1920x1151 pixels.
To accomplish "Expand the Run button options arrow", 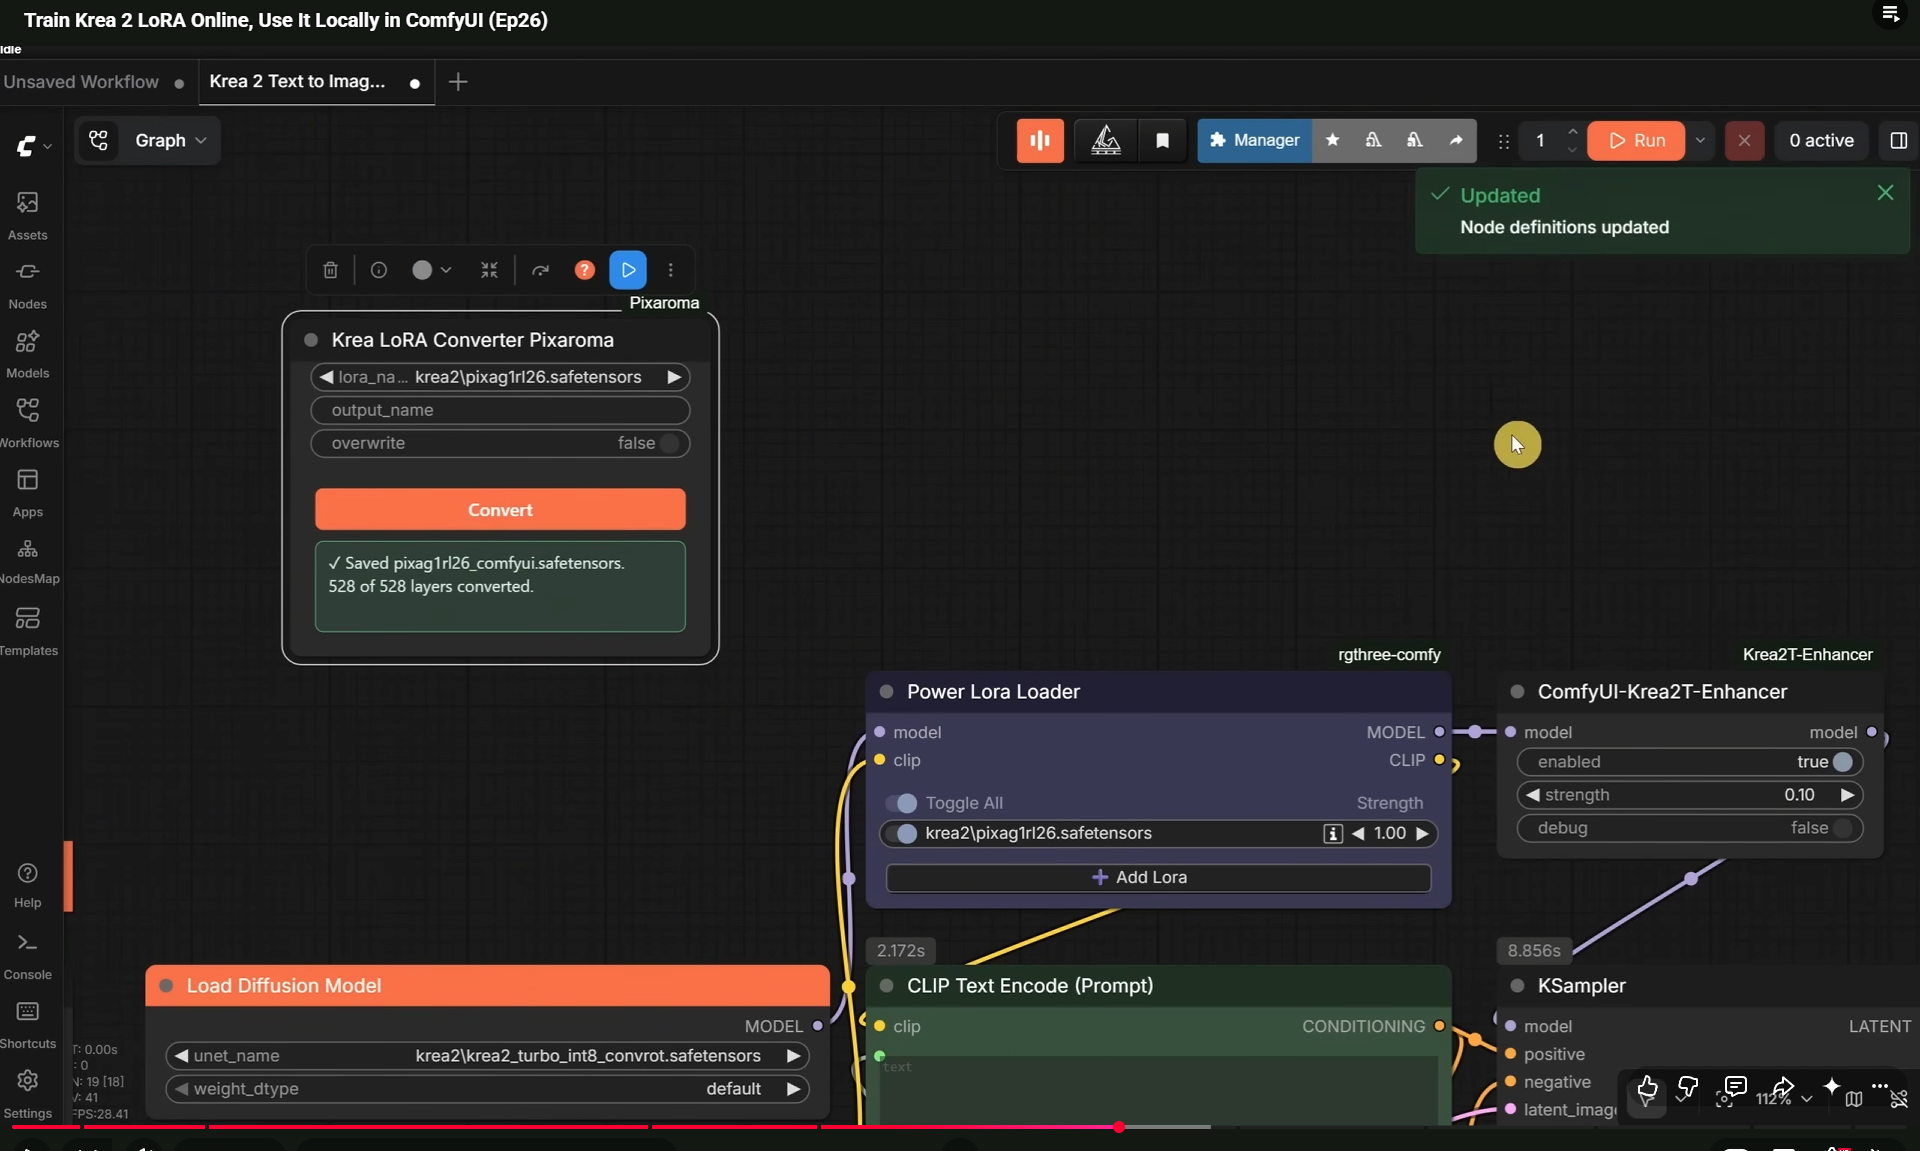I will pyautogui.click(x=1700, y=141).
